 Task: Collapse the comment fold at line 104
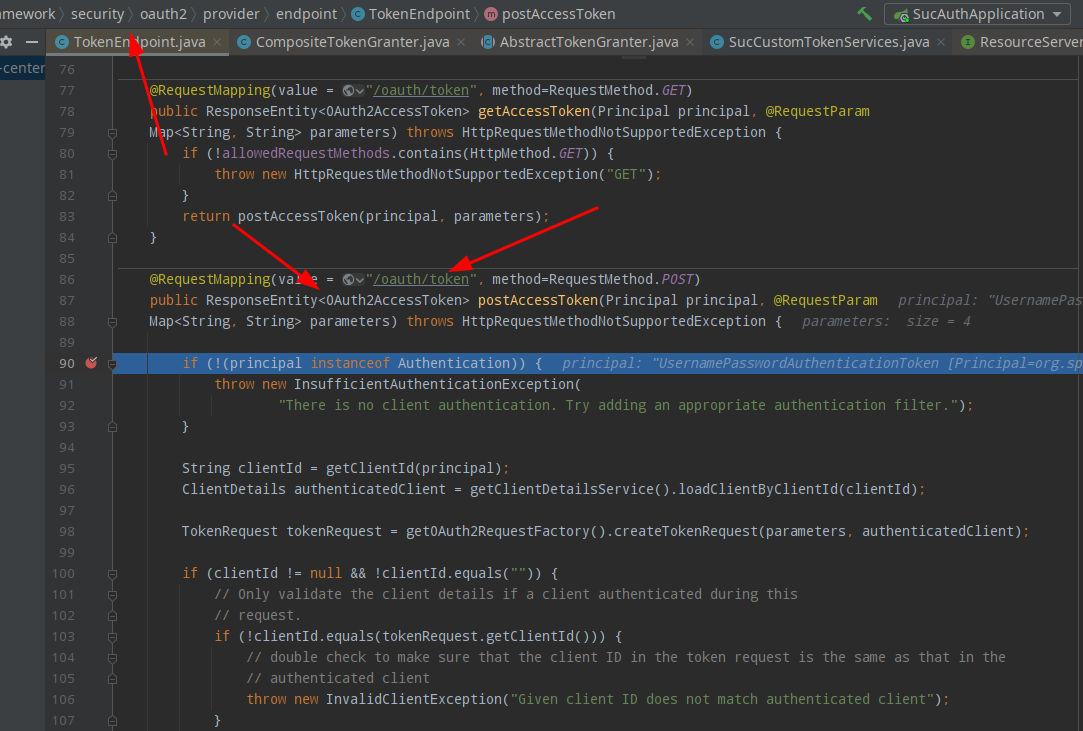(x=112, y=658)
